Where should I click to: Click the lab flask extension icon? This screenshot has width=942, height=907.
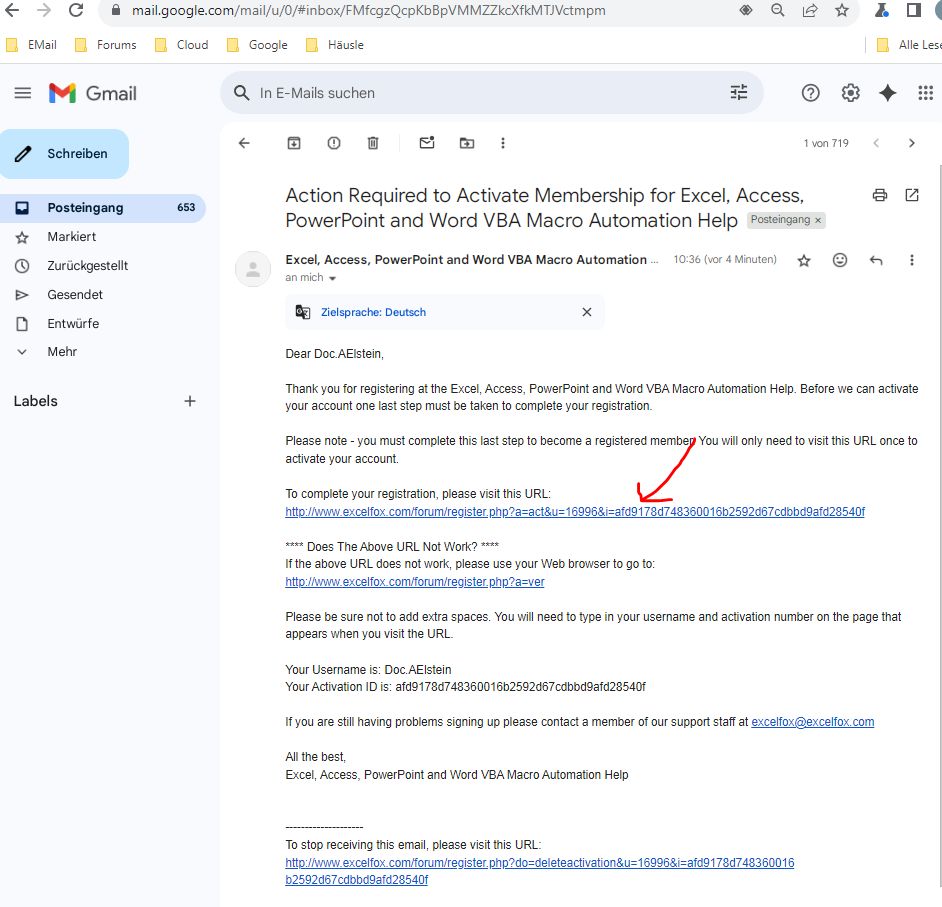coord(881,10)
